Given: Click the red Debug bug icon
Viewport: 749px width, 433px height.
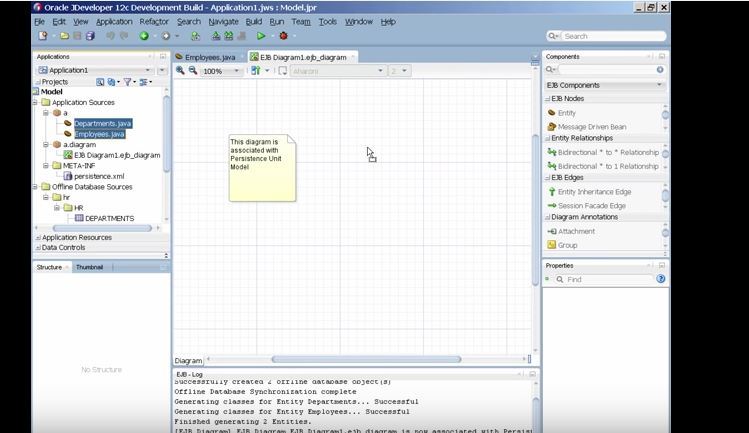Looking at the screenshot, I should click(x=283, y=36).
